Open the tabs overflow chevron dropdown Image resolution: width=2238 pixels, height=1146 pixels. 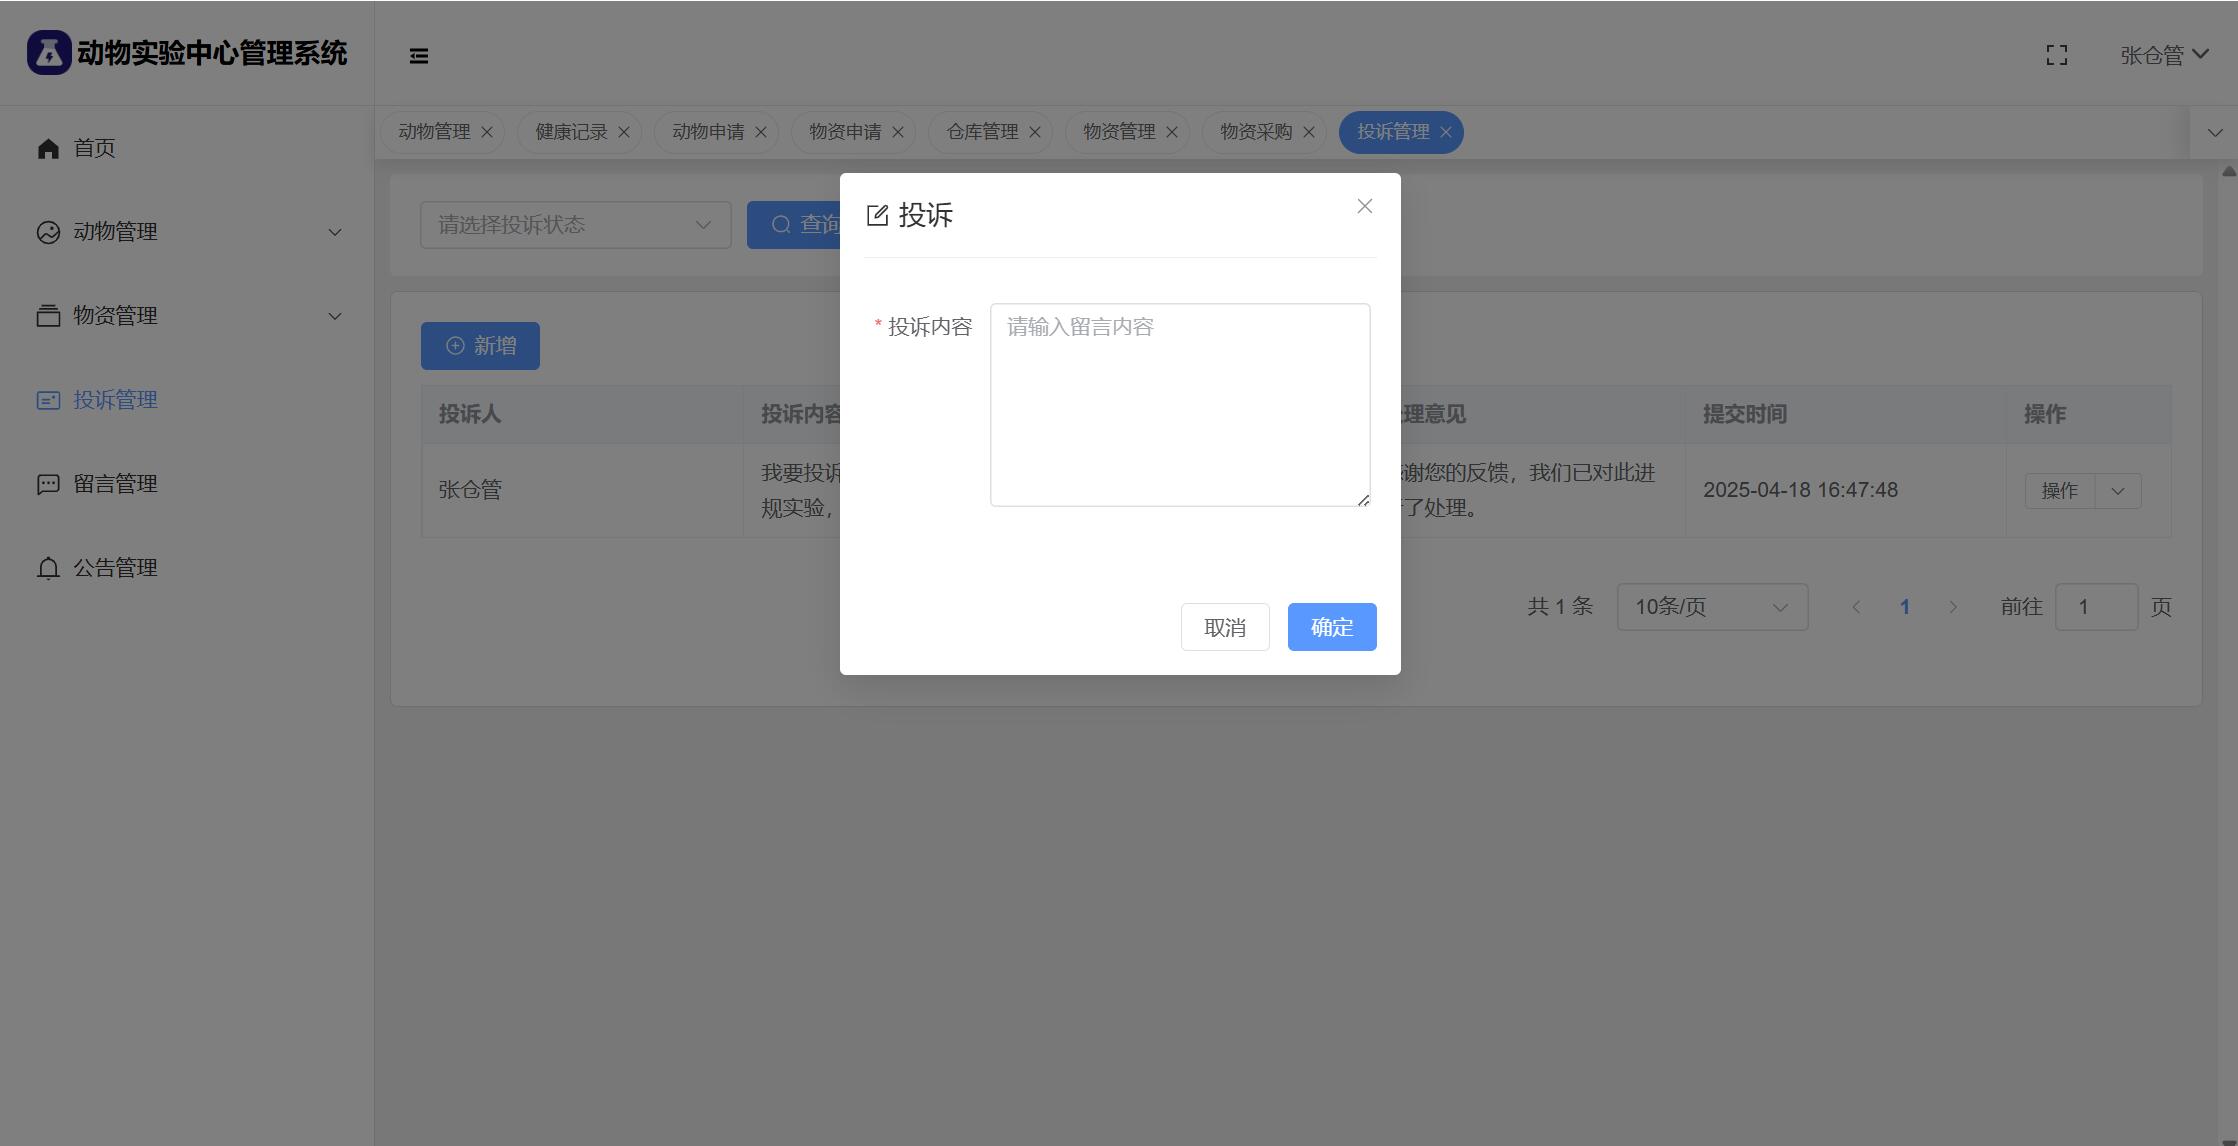pos(2214,133)
